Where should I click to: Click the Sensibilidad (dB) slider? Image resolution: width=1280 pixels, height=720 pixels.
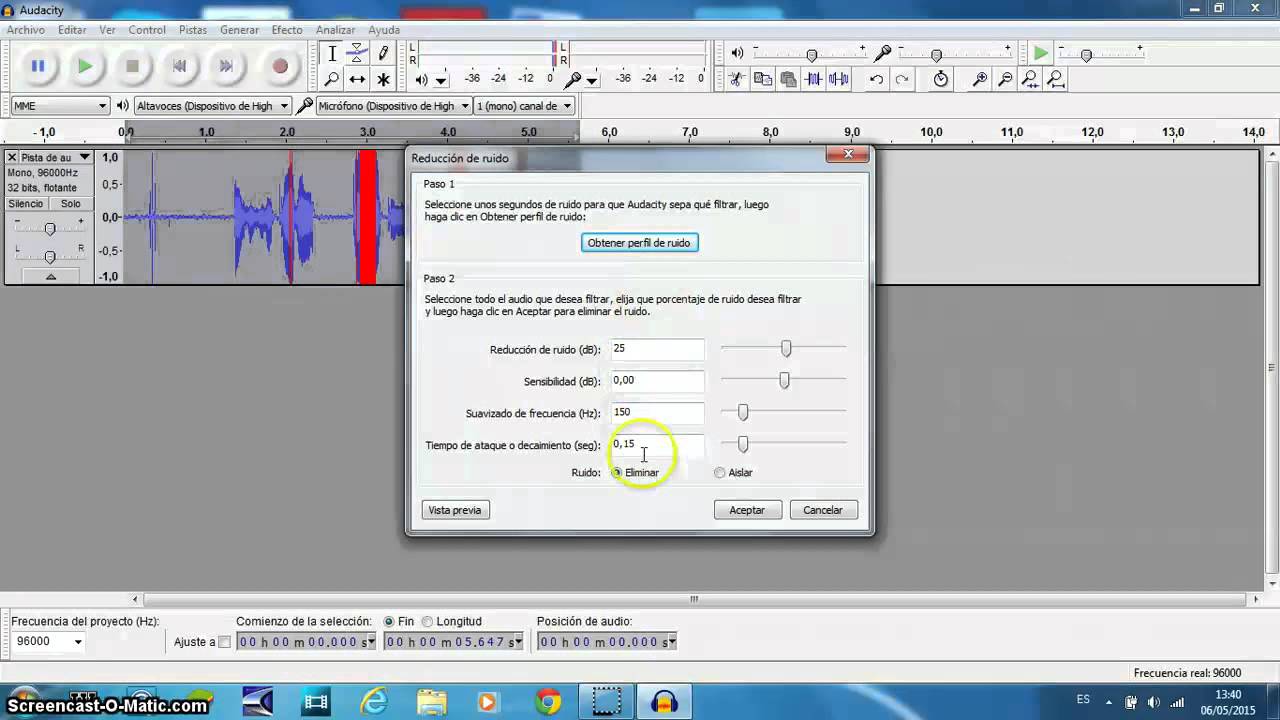point(784,380)
